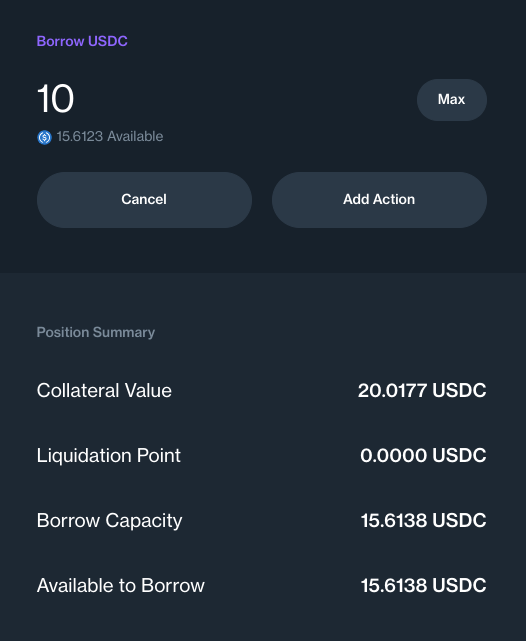526x641 pixels.
Task: Click the 15.6123 Available text
Action: click(x=110, y=137)
